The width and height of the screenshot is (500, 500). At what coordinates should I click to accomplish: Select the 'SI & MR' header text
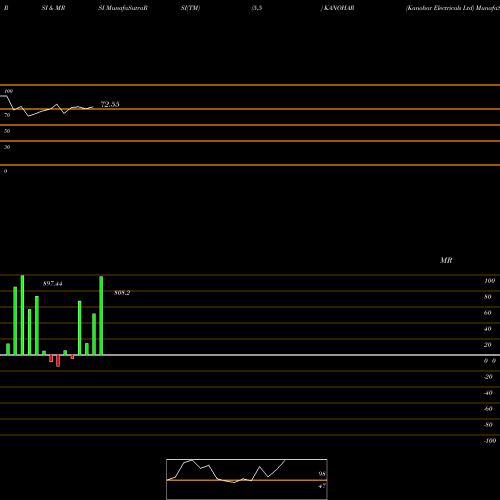(x=53, y=8)
